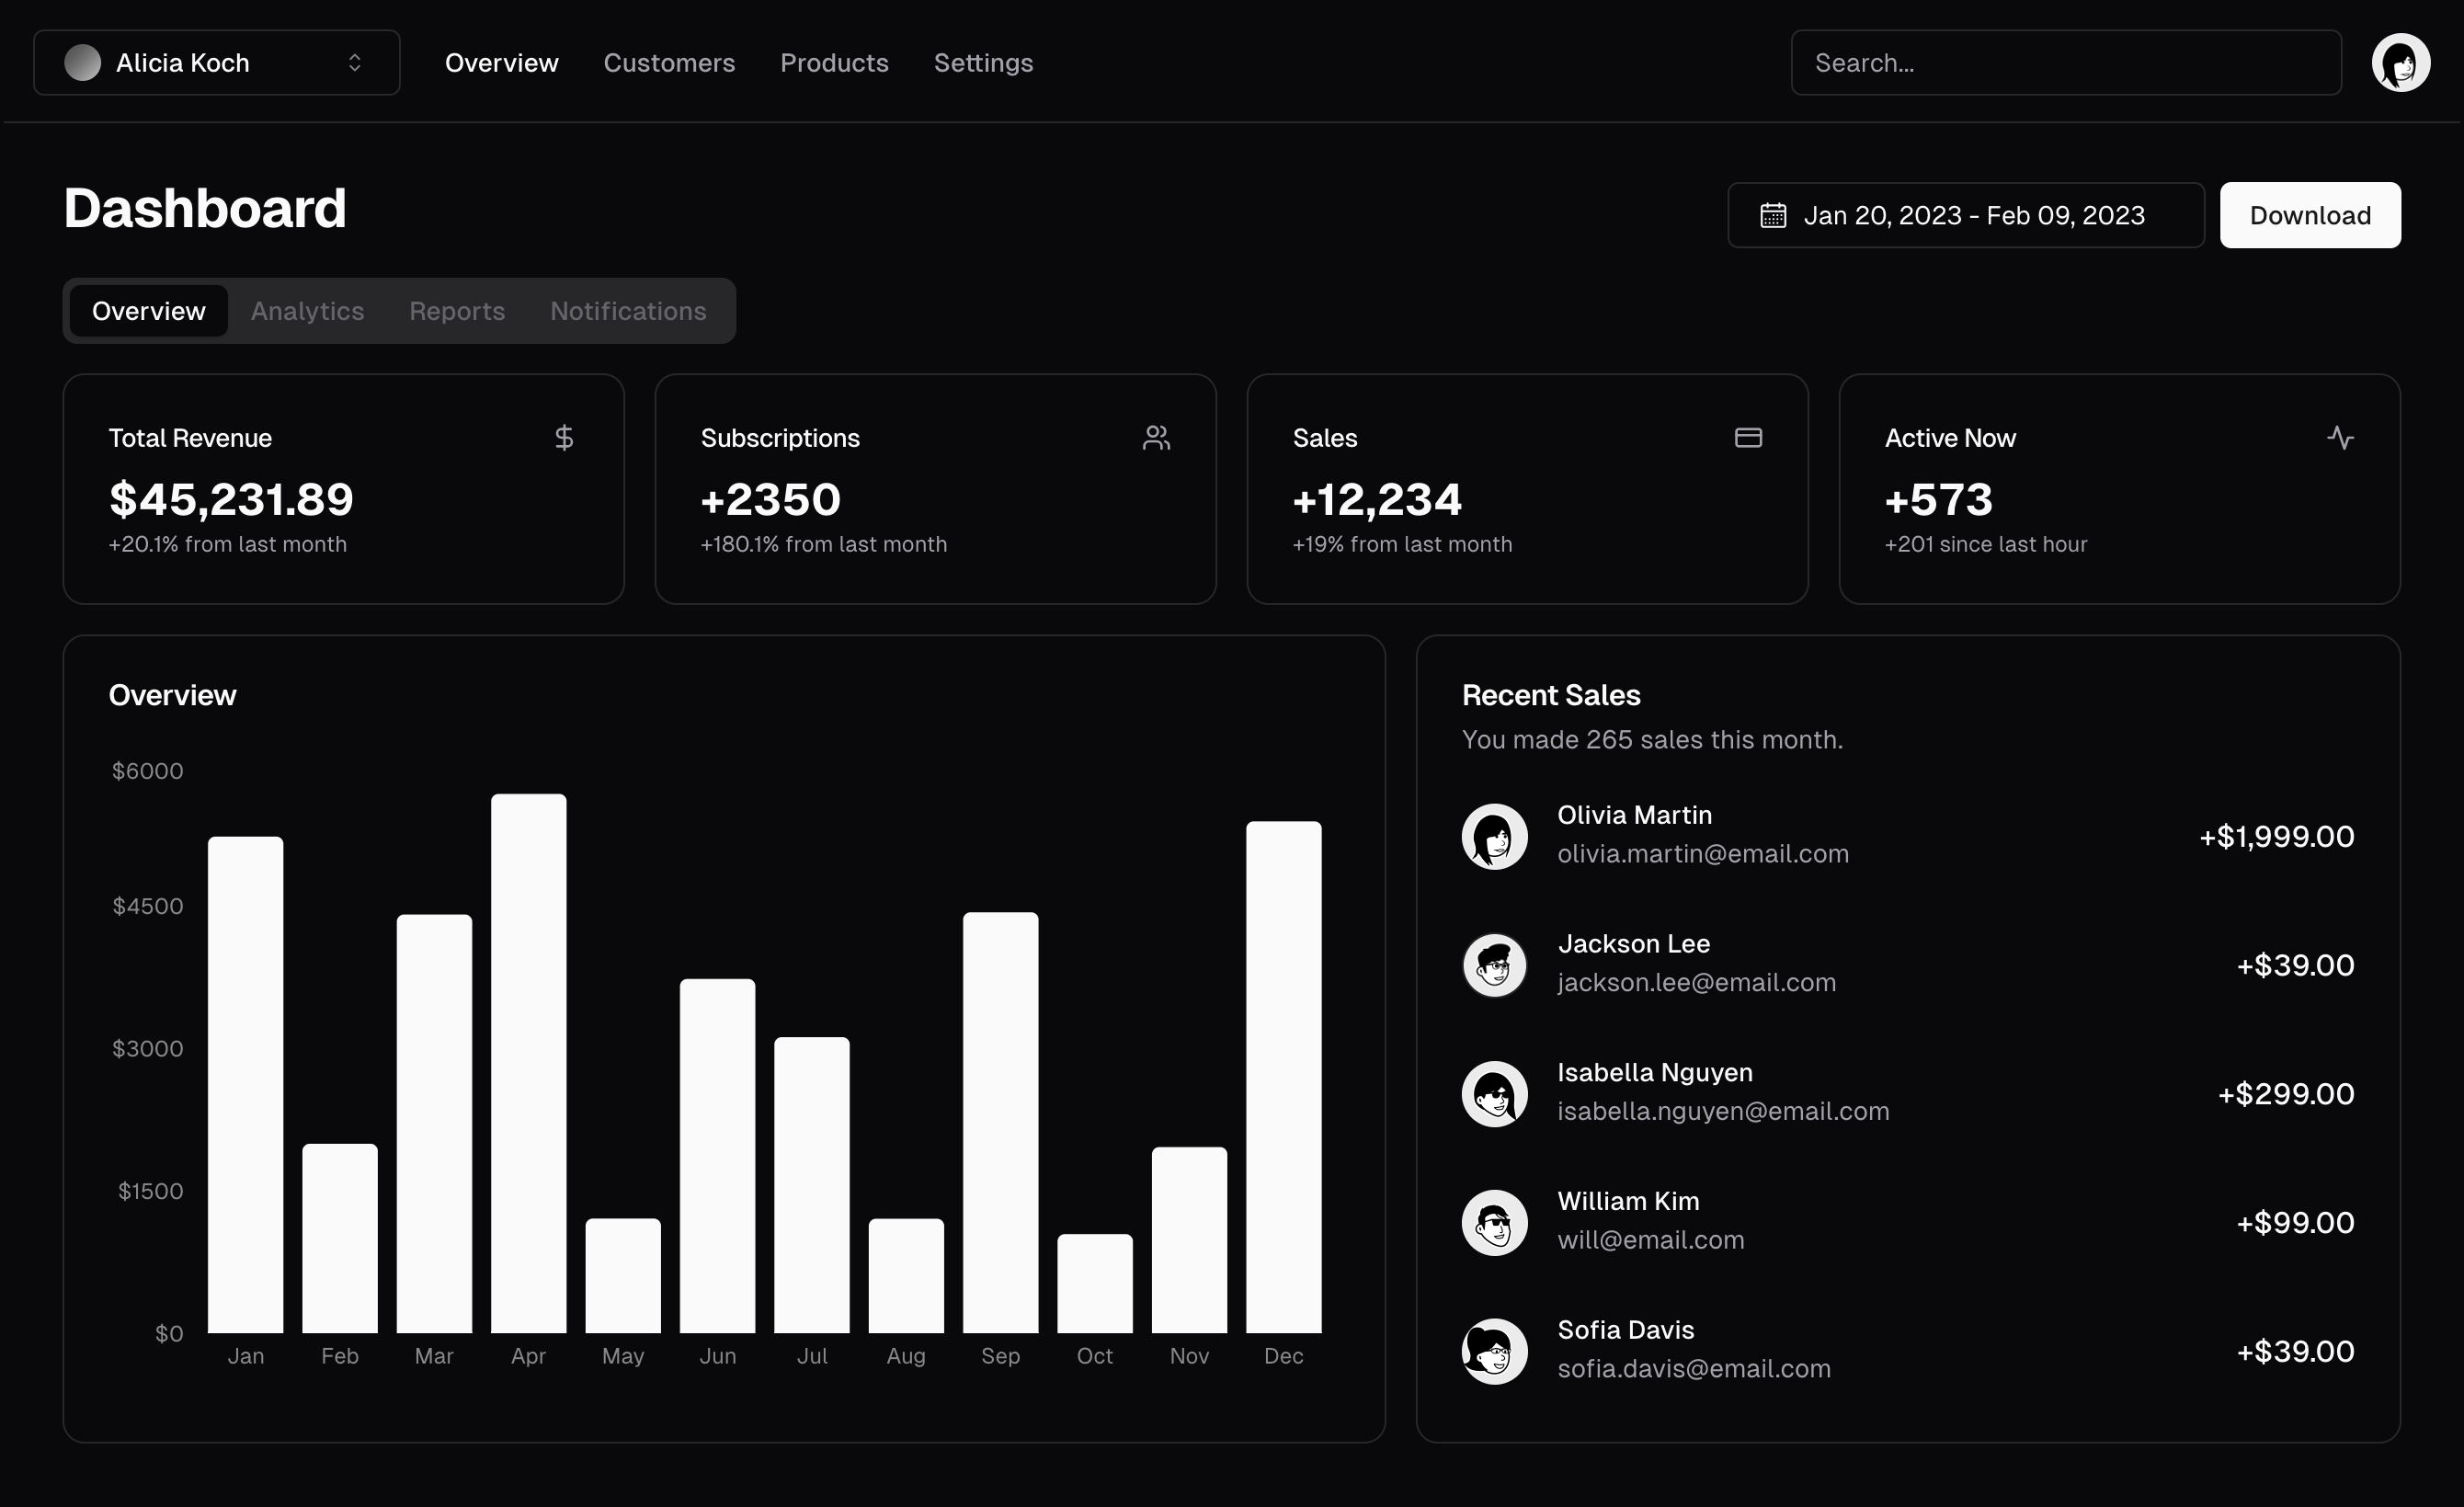Click the date range picker dropdown
Image resolution: width=2464 pixels, height=1507 pixels.
pyautogui.click(x=1966, y=215)
